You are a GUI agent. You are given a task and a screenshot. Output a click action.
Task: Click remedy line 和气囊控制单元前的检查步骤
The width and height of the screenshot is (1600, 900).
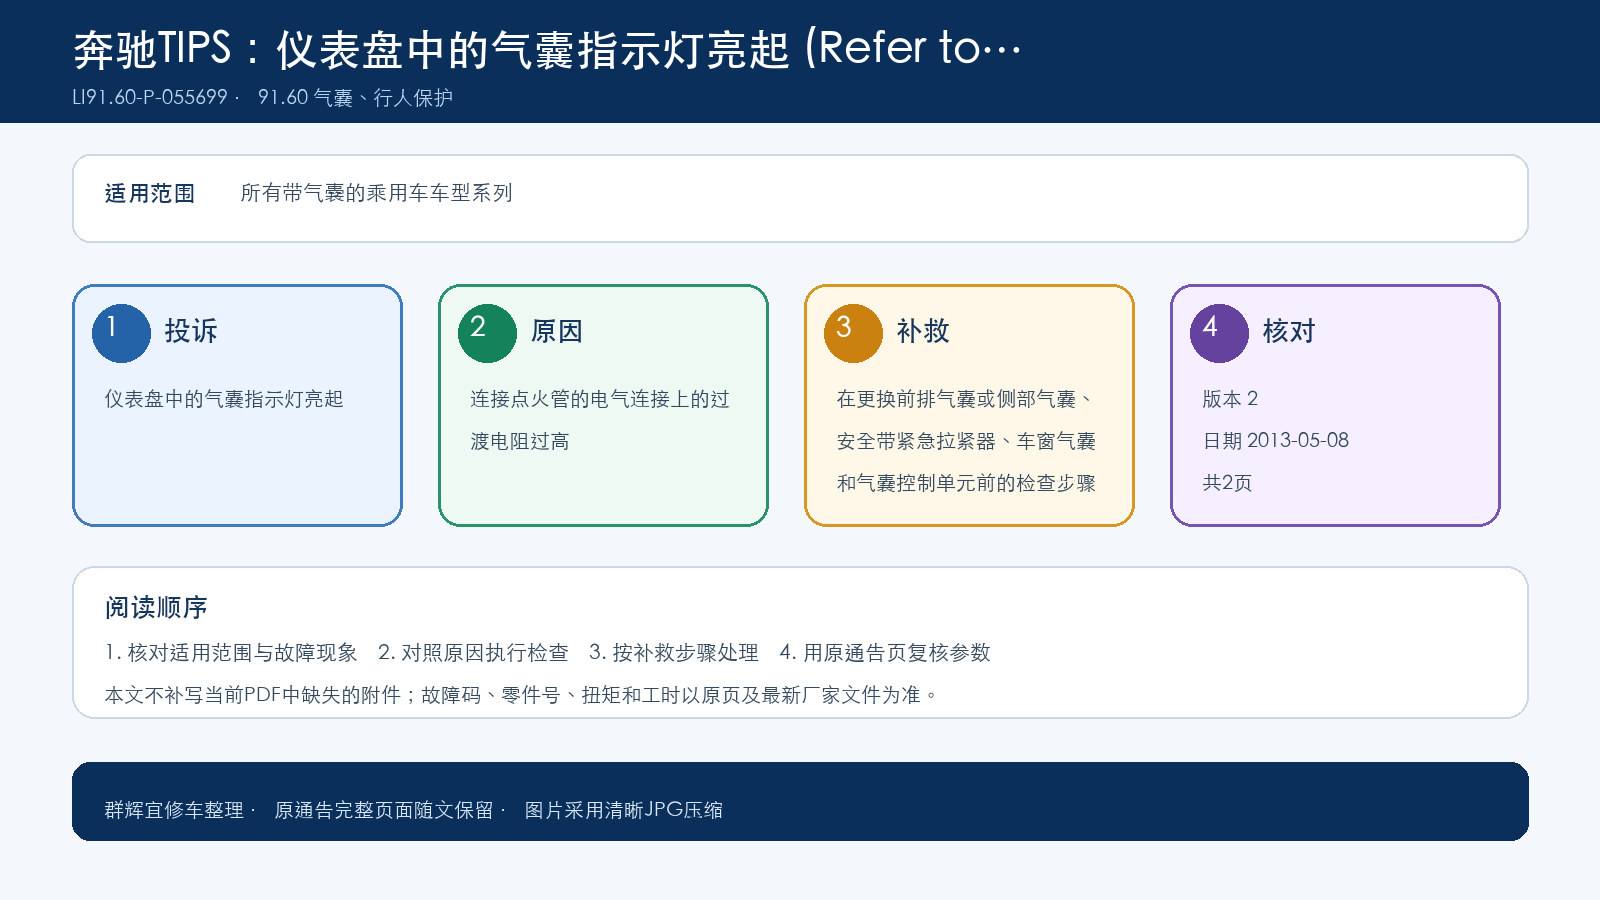(966, 483)
